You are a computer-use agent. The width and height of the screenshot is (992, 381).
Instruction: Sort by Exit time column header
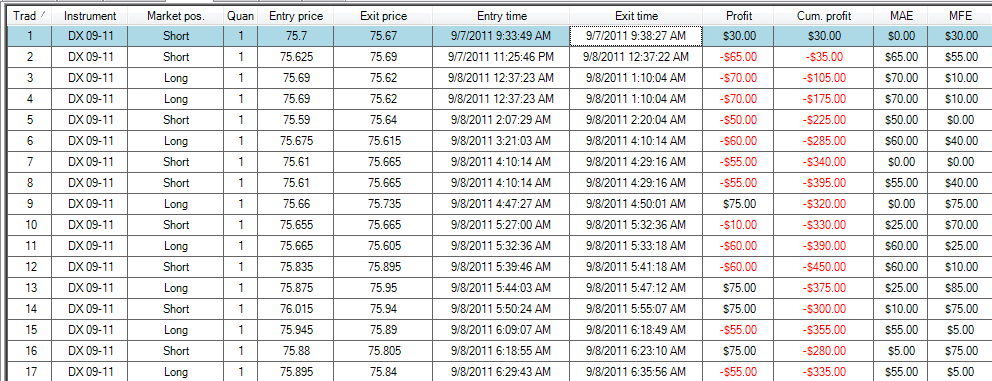(636, 16)
